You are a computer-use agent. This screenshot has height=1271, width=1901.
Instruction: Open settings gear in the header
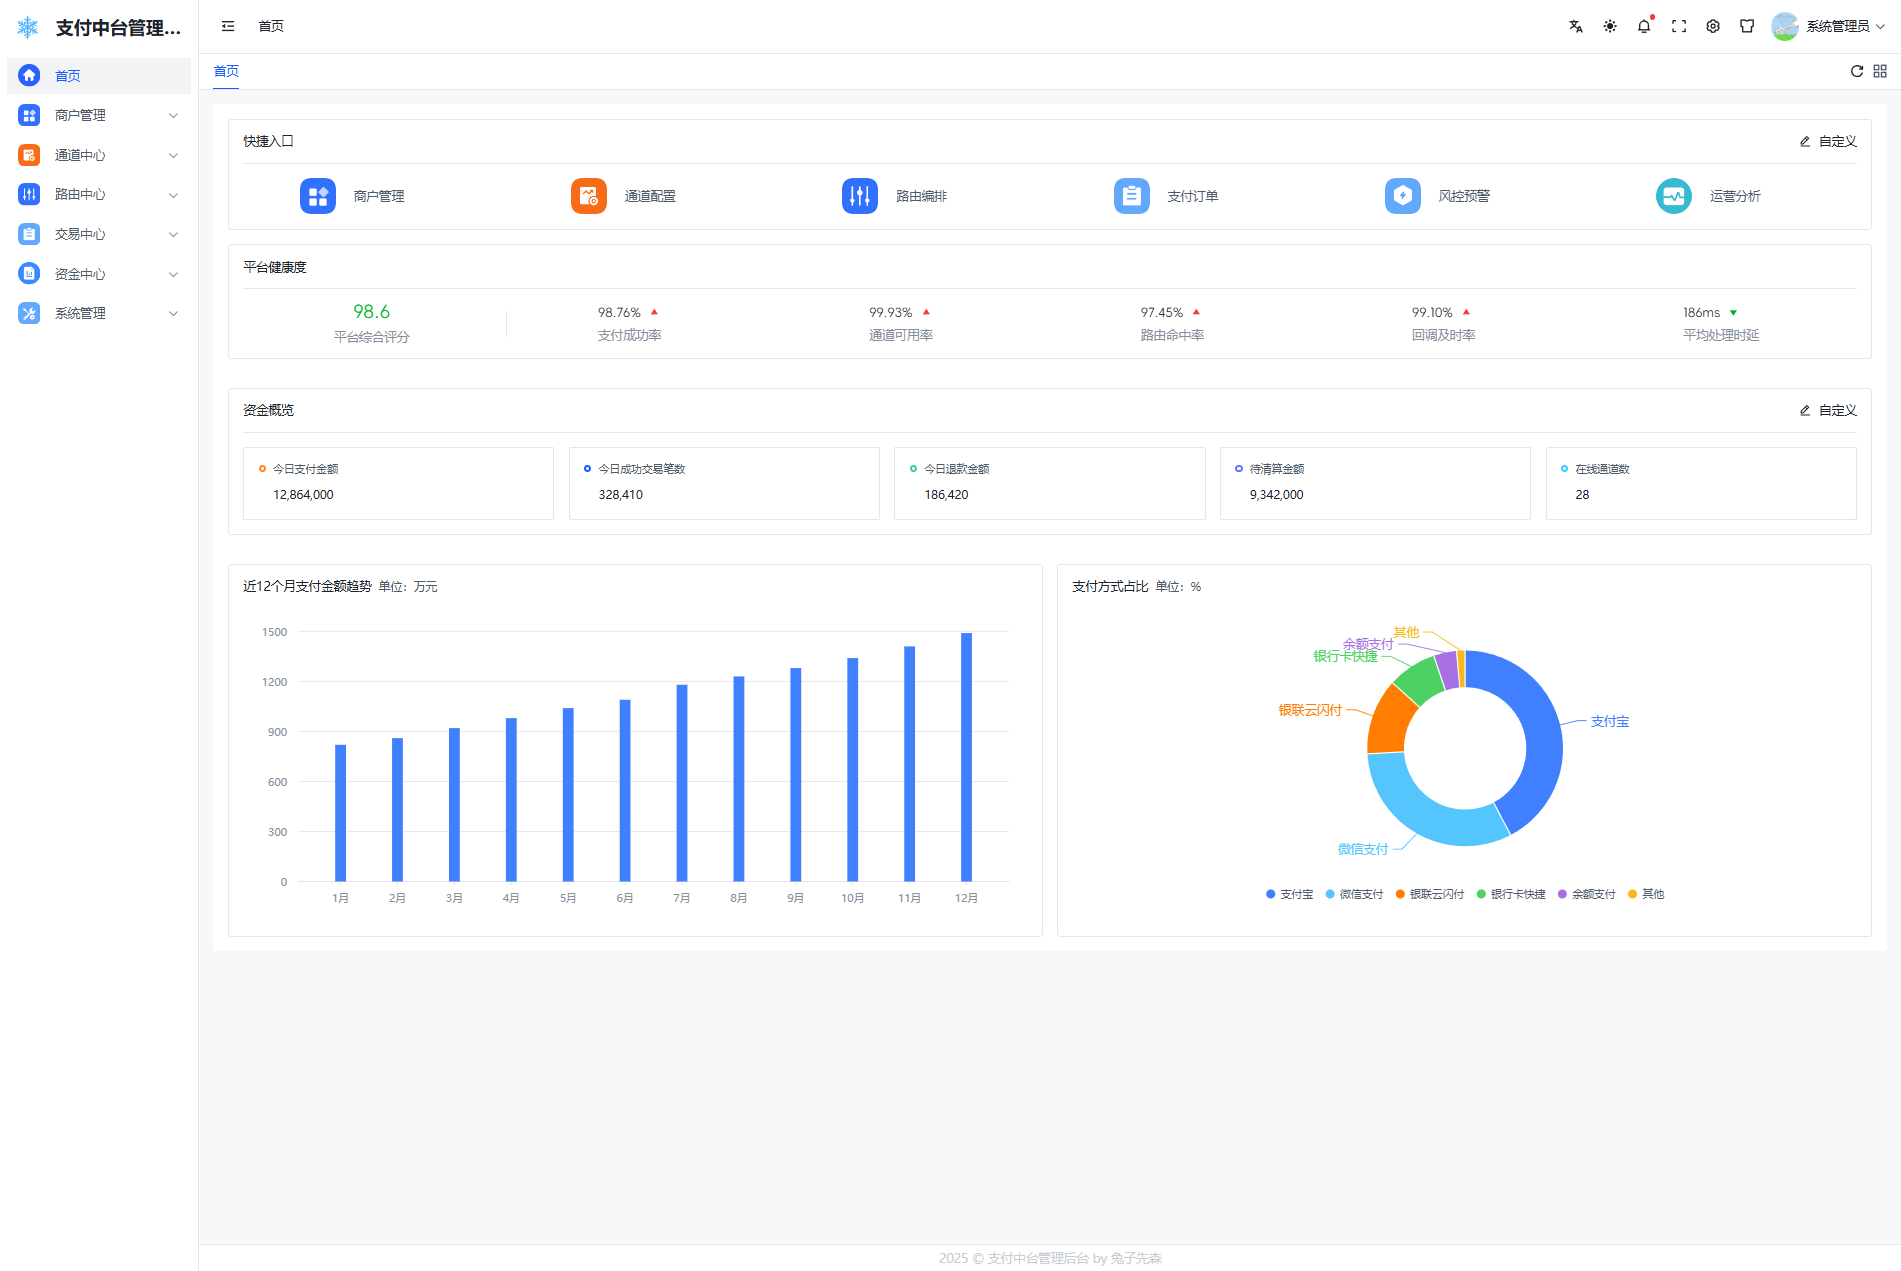click(1712, 27)
